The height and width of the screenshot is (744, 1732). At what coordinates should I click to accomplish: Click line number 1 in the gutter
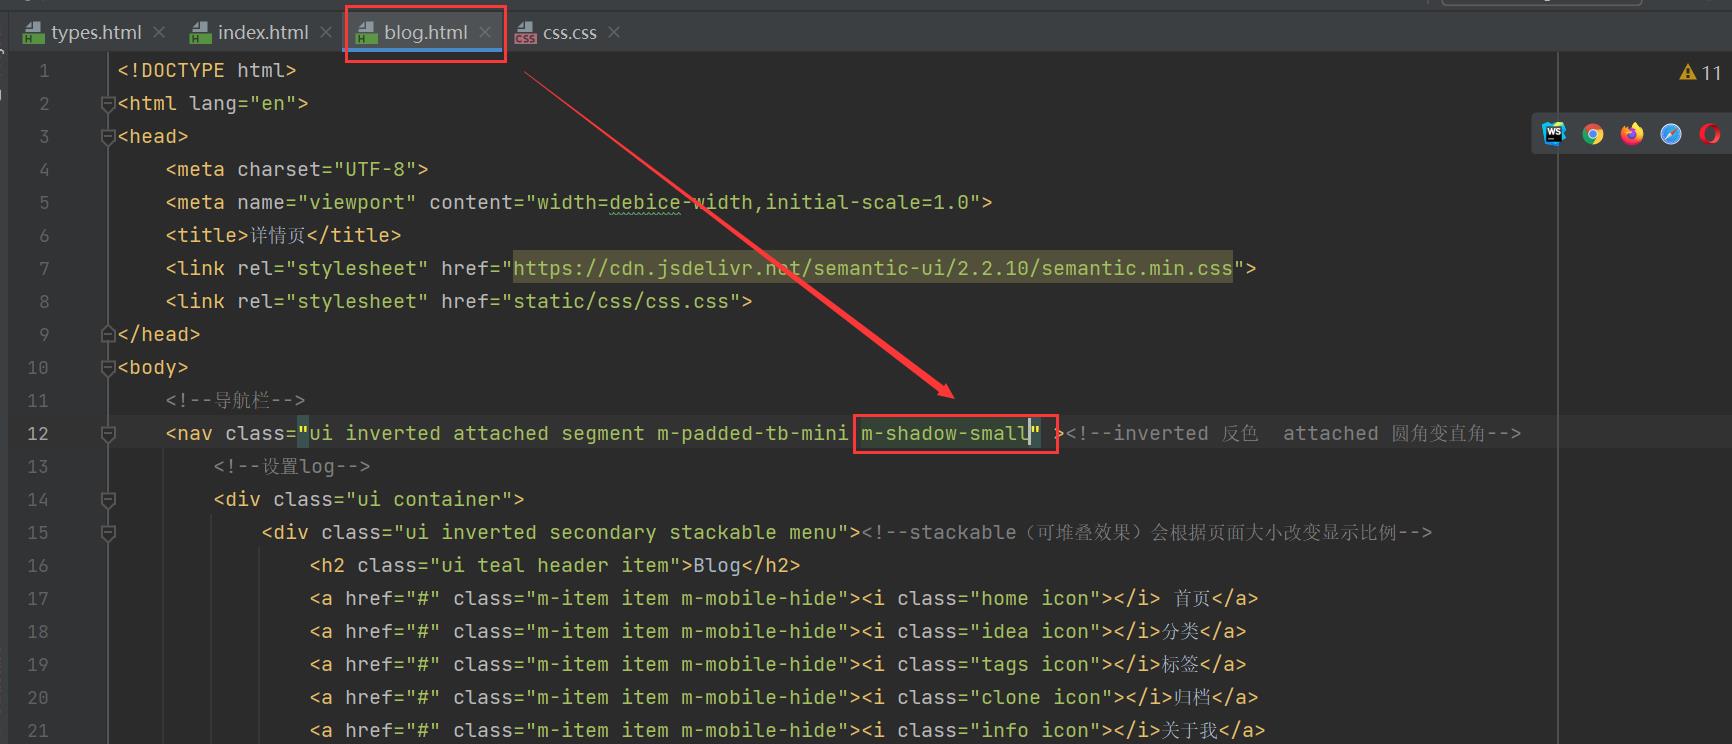click(x=44, y=71)
